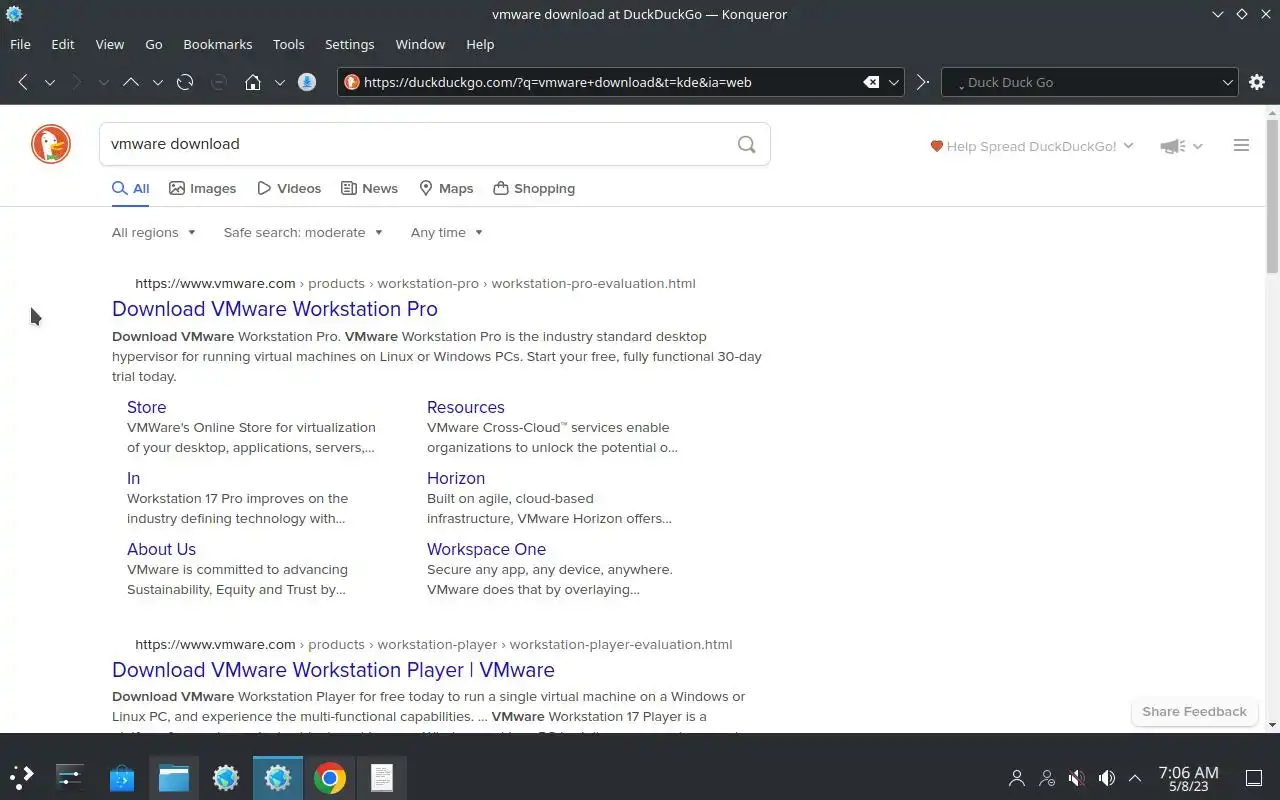This screenshot has width=1280, height=800.
Task: Open Dolphin file manager in taskbar
Action: pyautogui.click(x=174, y=777)
